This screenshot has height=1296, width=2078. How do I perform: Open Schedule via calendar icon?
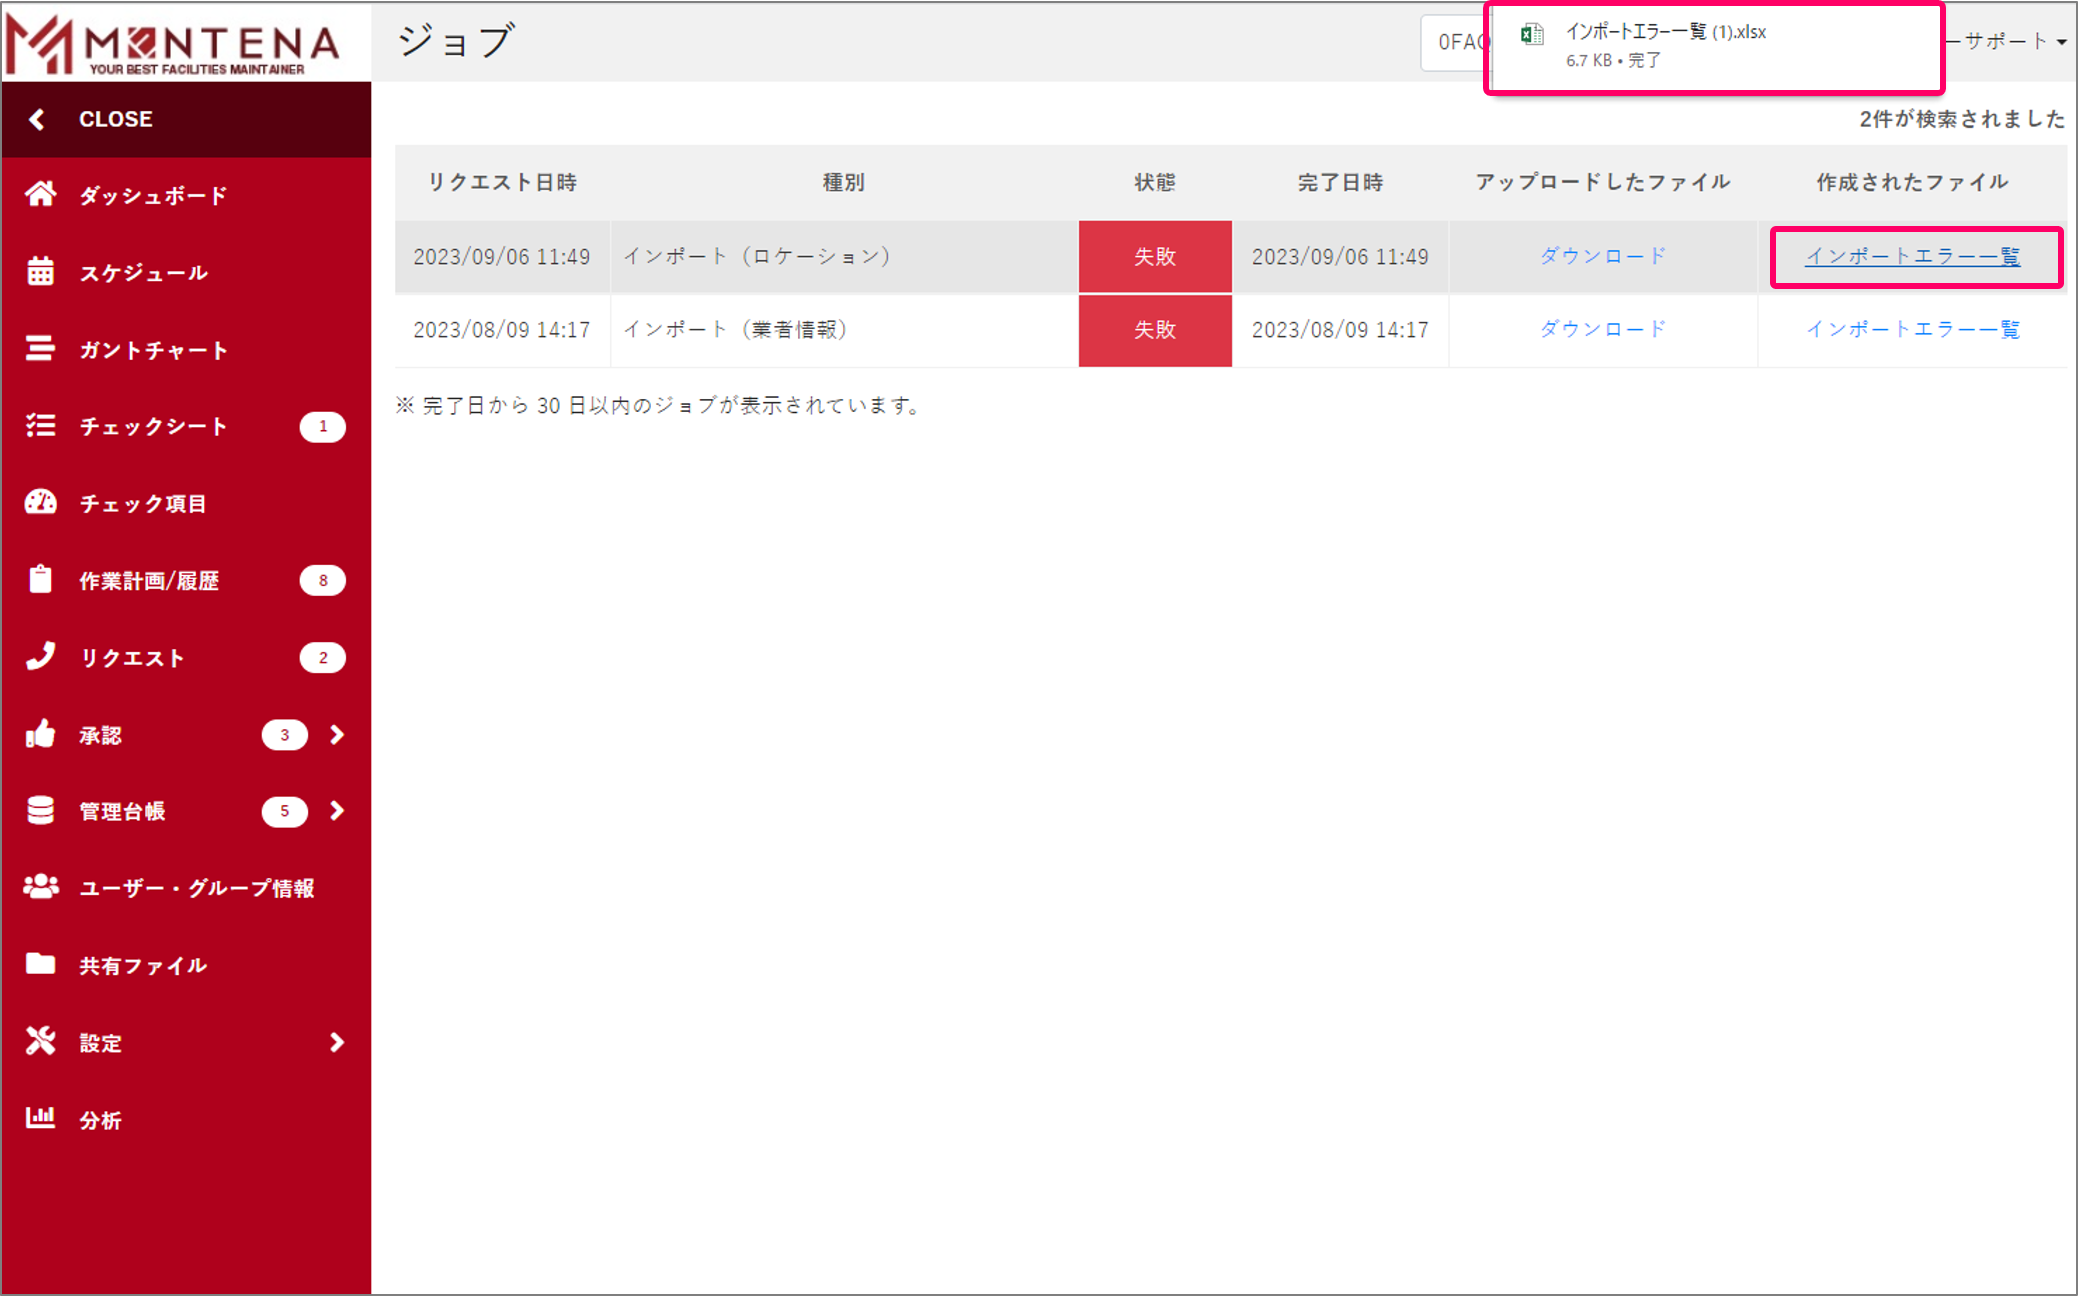(40, 272)
